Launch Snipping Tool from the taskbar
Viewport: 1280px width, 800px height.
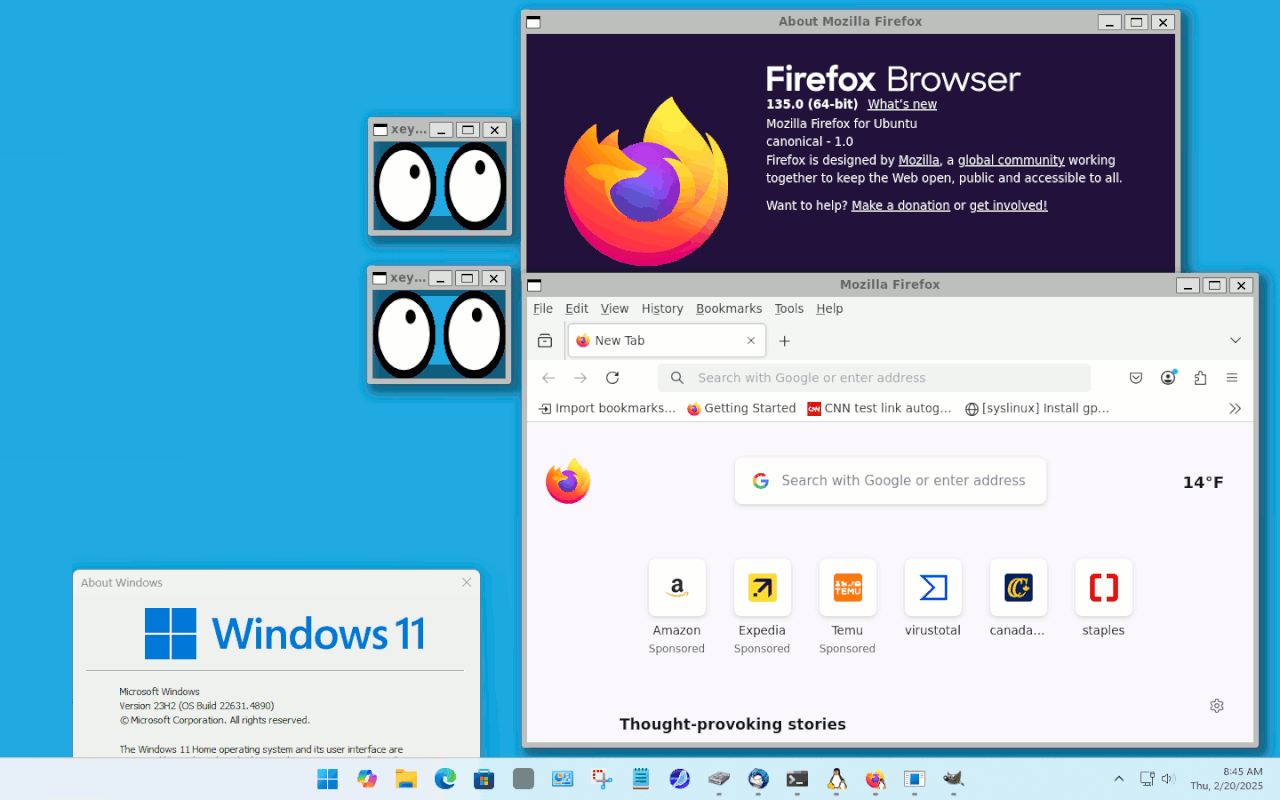[x=601, y=778]
